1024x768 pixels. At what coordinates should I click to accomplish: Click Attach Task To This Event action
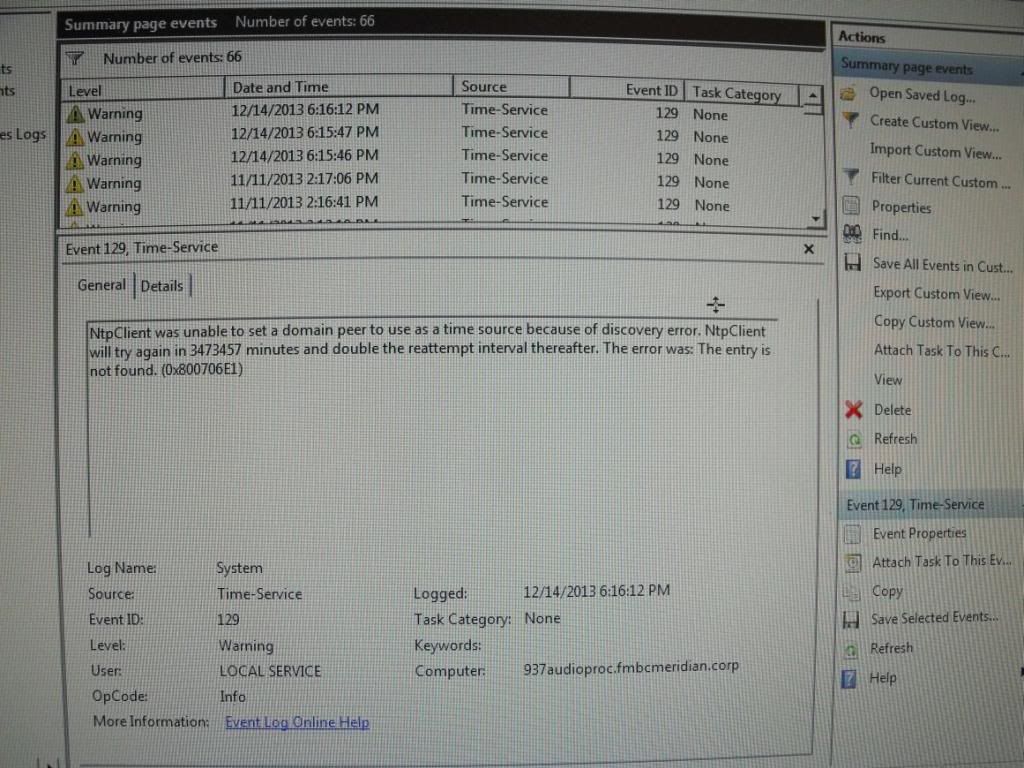pyautogui.click(x=941, y=562)
